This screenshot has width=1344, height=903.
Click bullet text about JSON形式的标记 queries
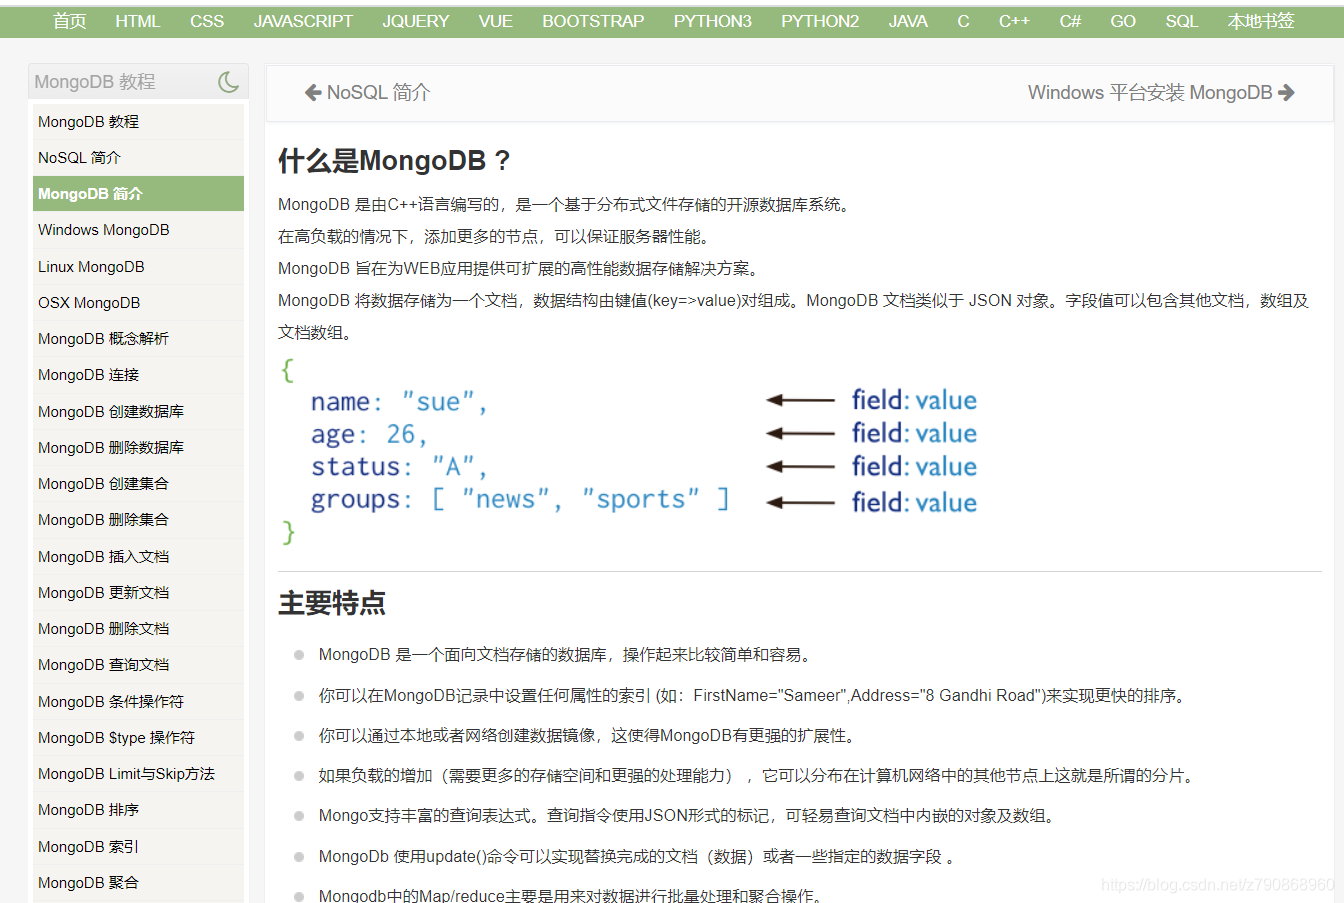click(x=687, y=816)
